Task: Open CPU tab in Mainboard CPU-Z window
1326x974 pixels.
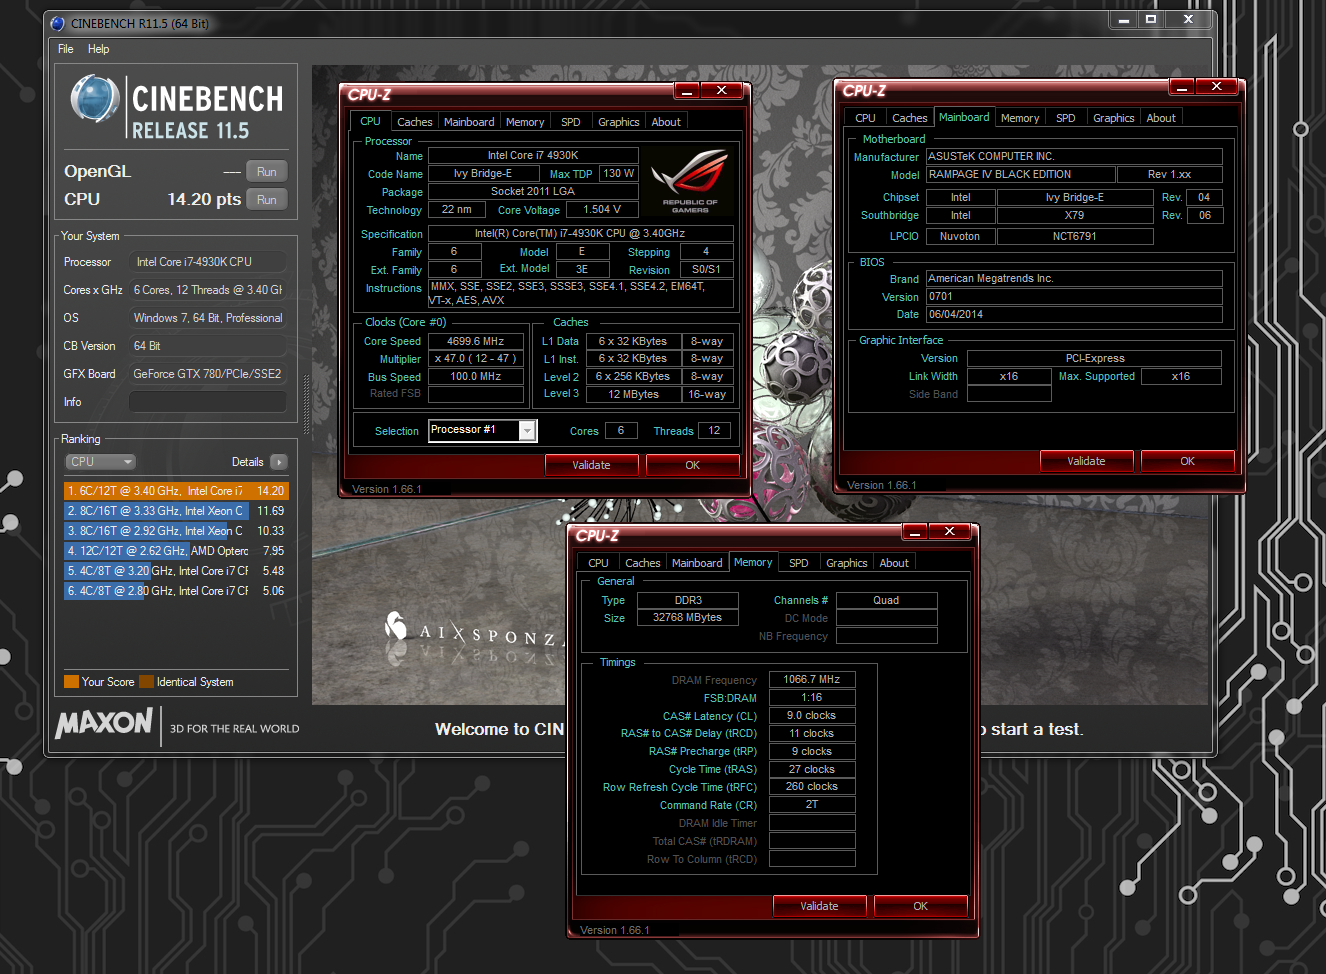Action: tap(865, 118)
